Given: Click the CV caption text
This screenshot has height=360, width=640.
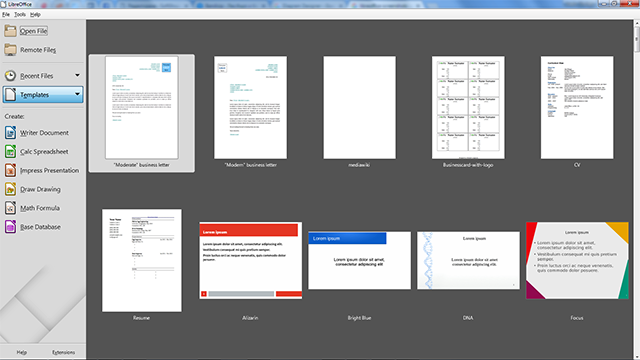Looking at the screenshot, I should pyautogui.click(x=577, y=165).
